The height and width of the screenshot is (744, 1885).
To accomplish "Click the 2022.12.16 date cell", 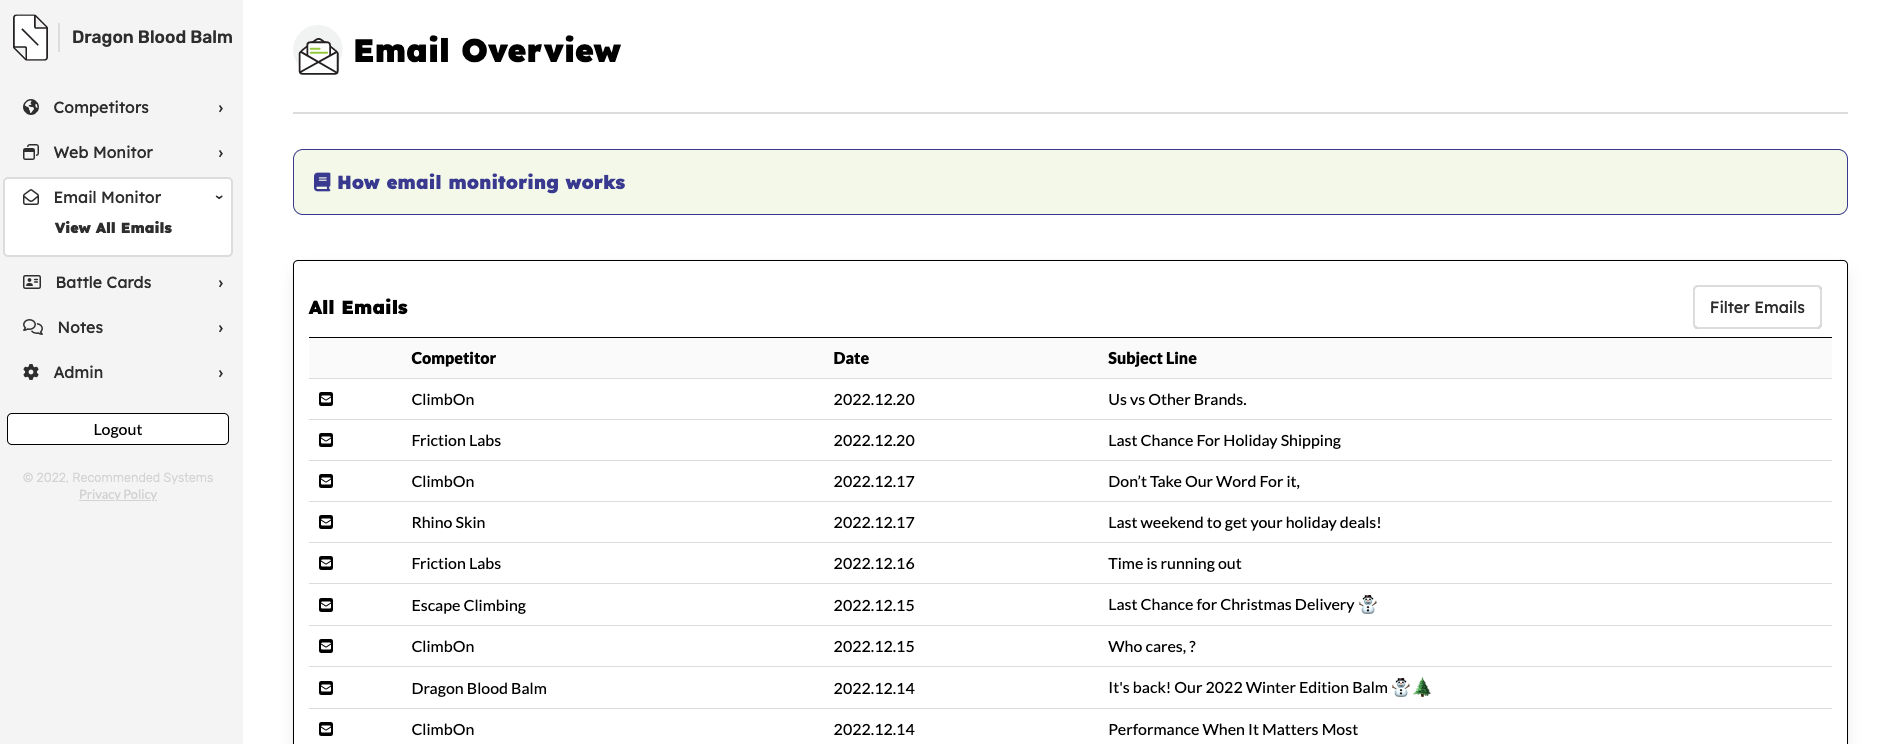I will (x=874, y=563).
